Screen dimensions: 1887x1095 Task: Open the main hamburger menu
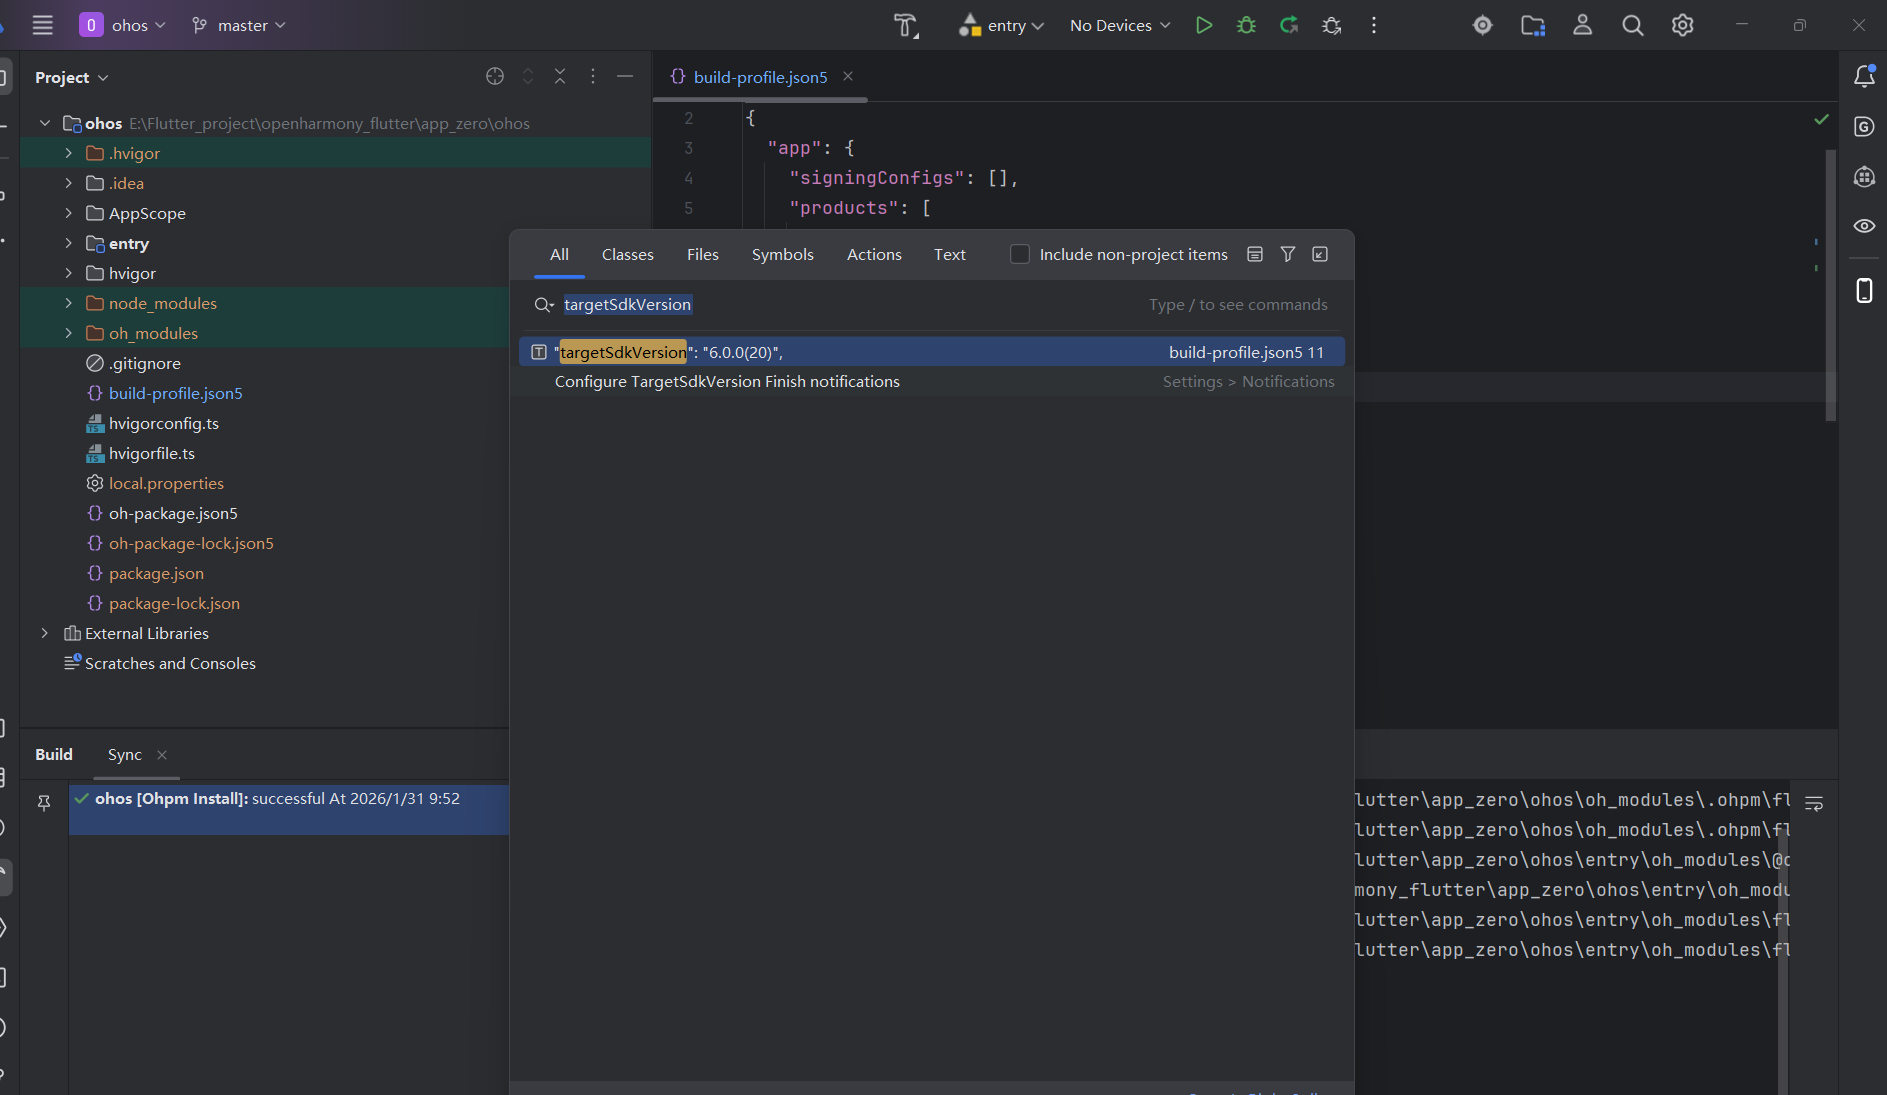pyautogui.click(x=42, y=25)
